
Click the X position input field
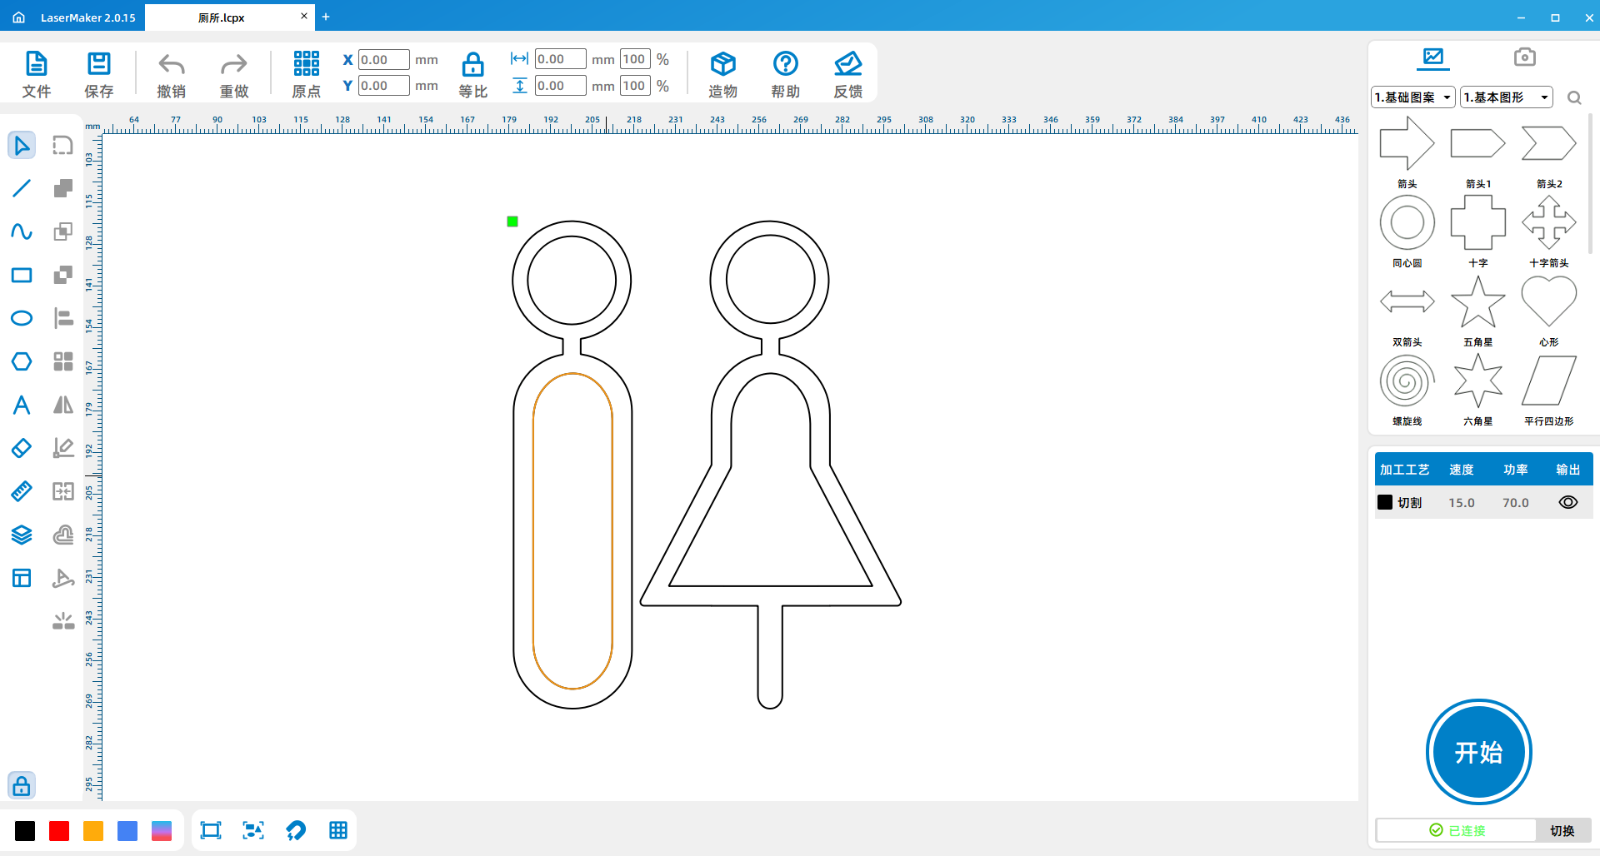click(x=383, y=60)
